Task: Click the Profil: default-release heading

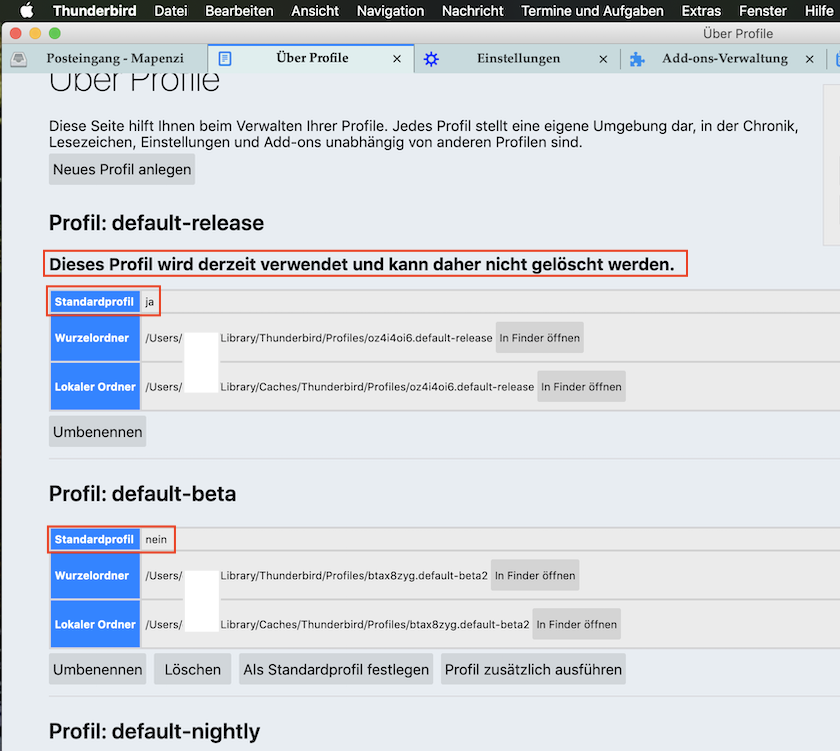Action: click(x=156, y=223)
